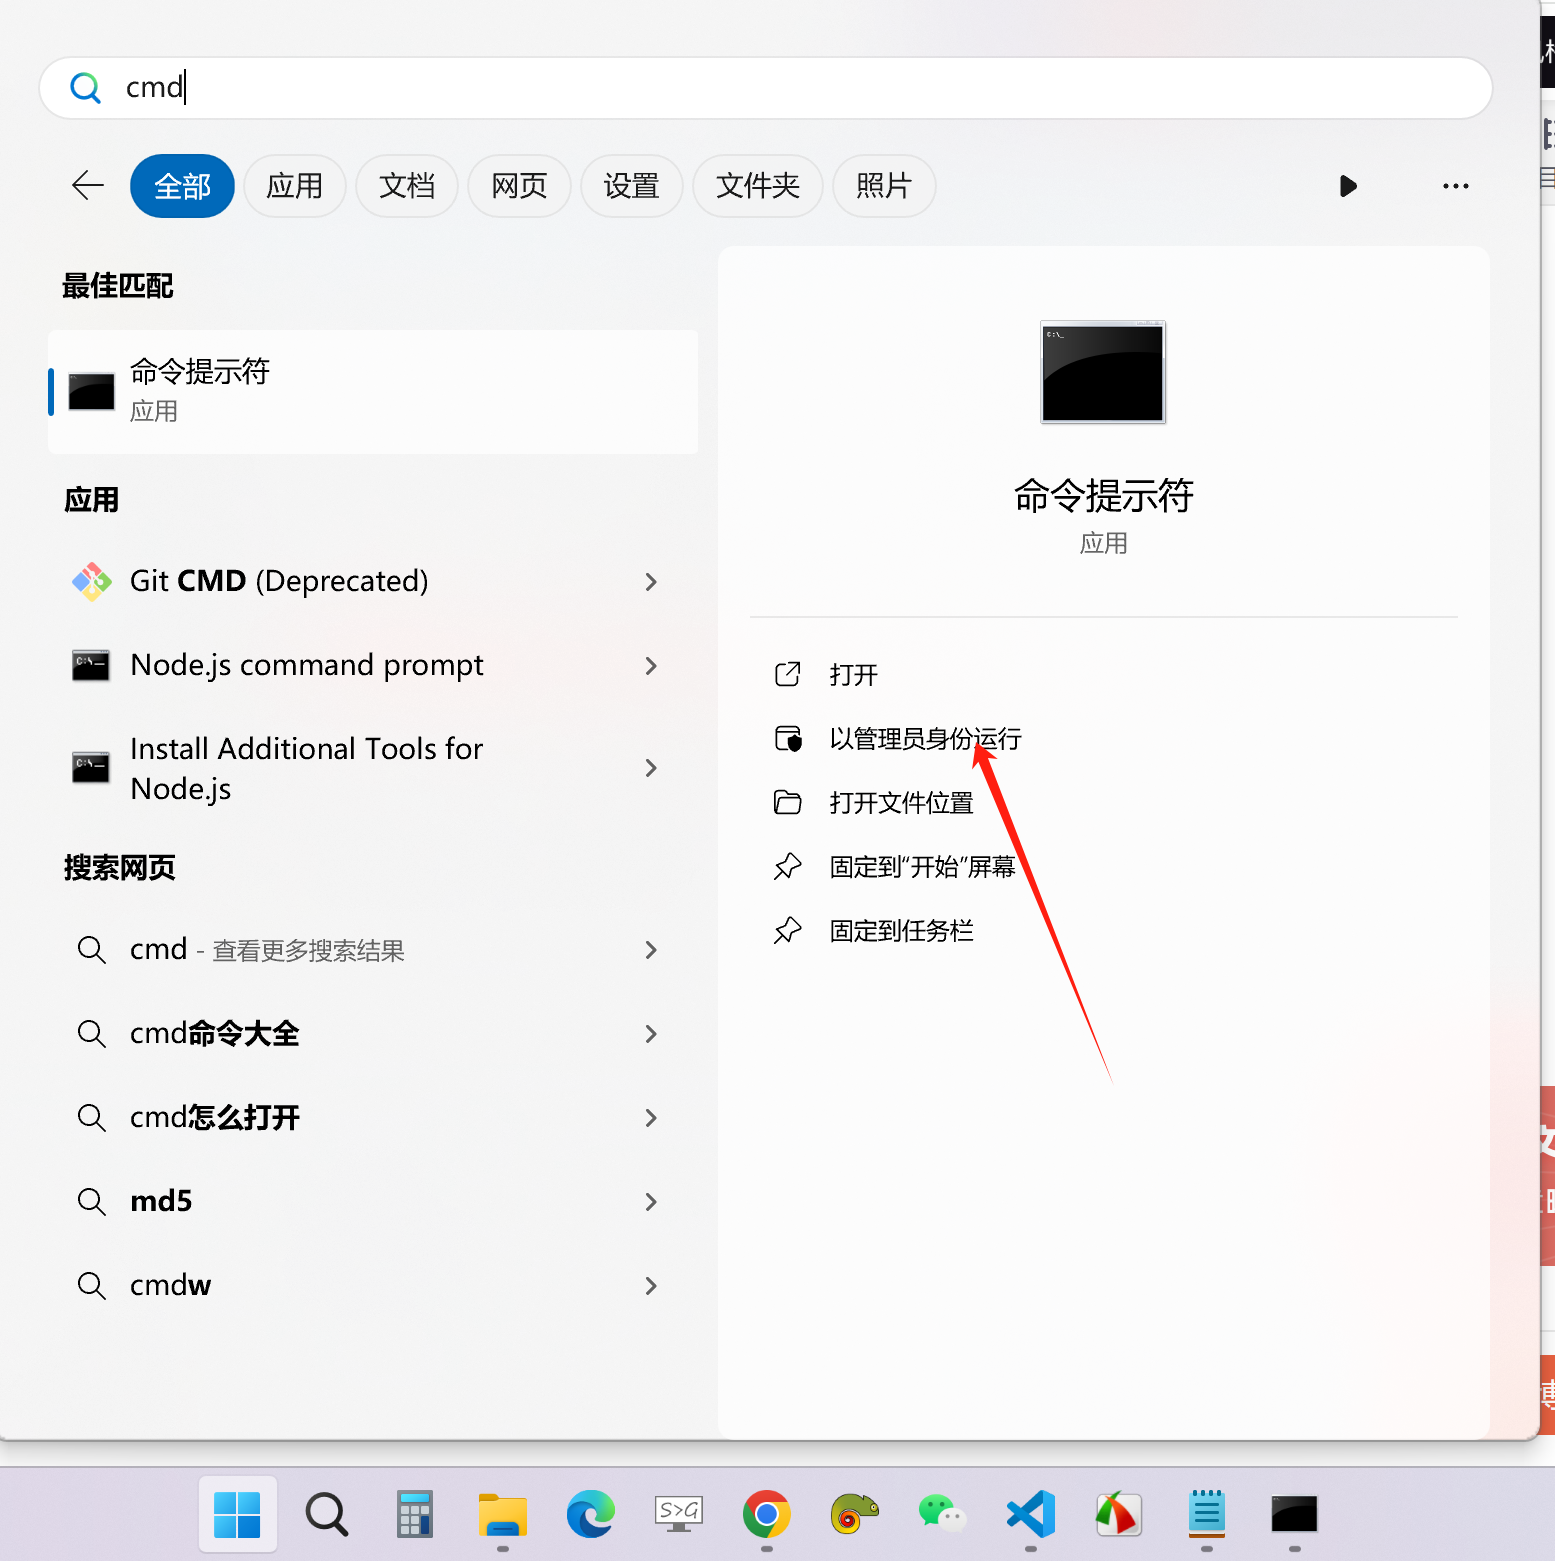Open the chameleon app on taskbar

point(854,1514)
